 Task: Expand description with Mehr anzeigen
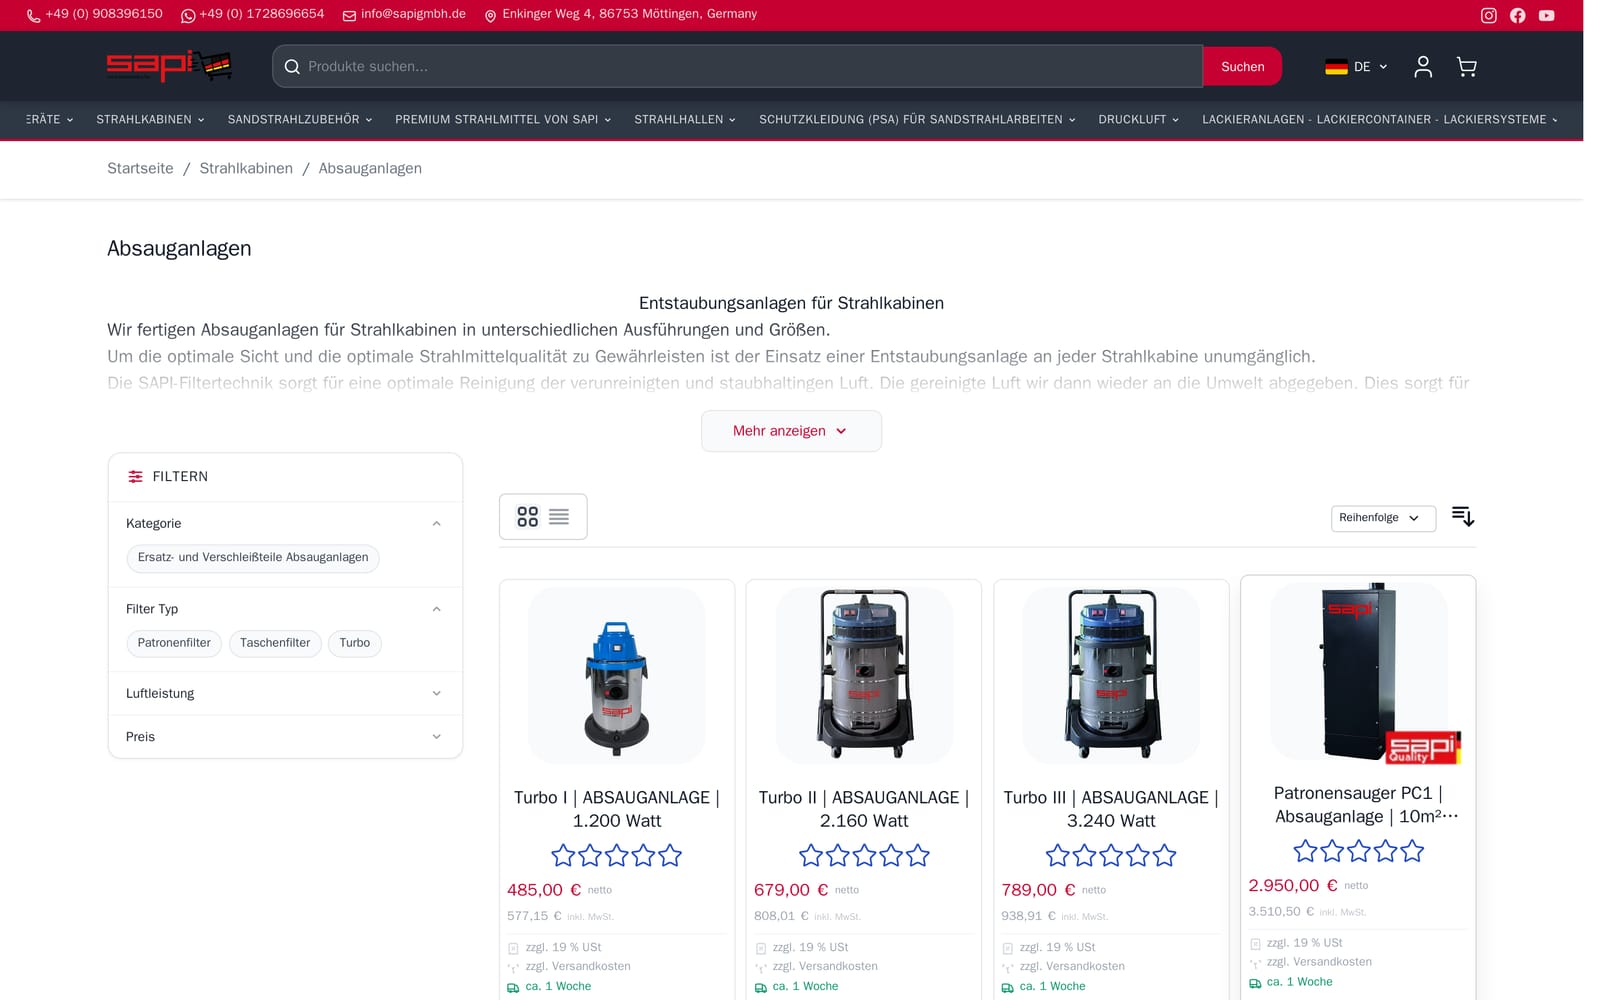(x=791, y=431)
